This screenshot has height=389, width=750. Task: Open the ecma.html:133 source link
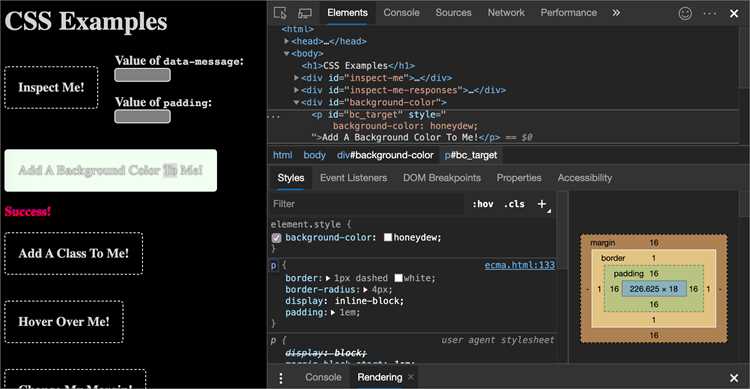[x=519, y=265]
